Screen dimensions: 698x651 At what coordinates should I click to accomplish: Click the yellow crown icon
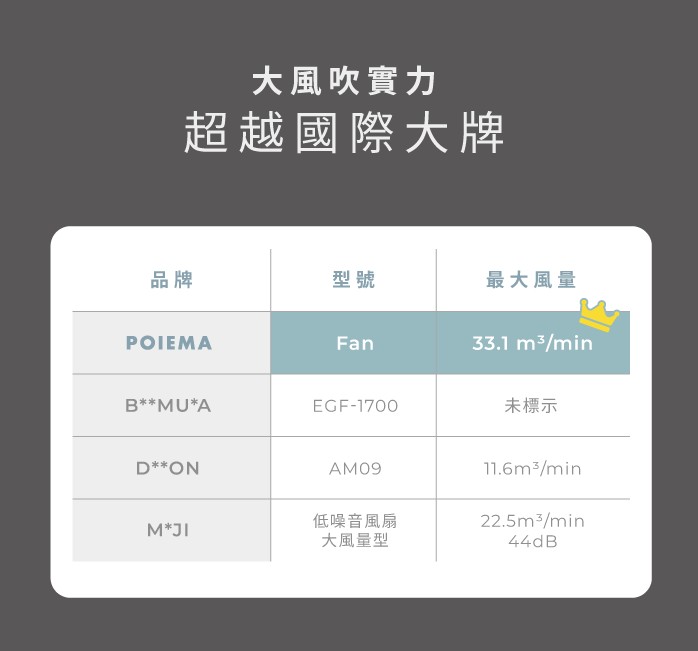click(x=599, y=314)
